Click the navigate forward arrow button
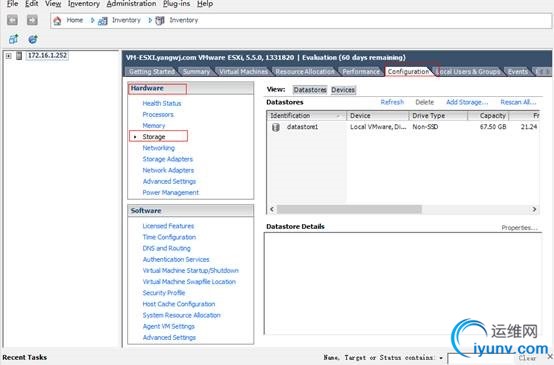Screen dimensions: 554x365 [32, 20]
